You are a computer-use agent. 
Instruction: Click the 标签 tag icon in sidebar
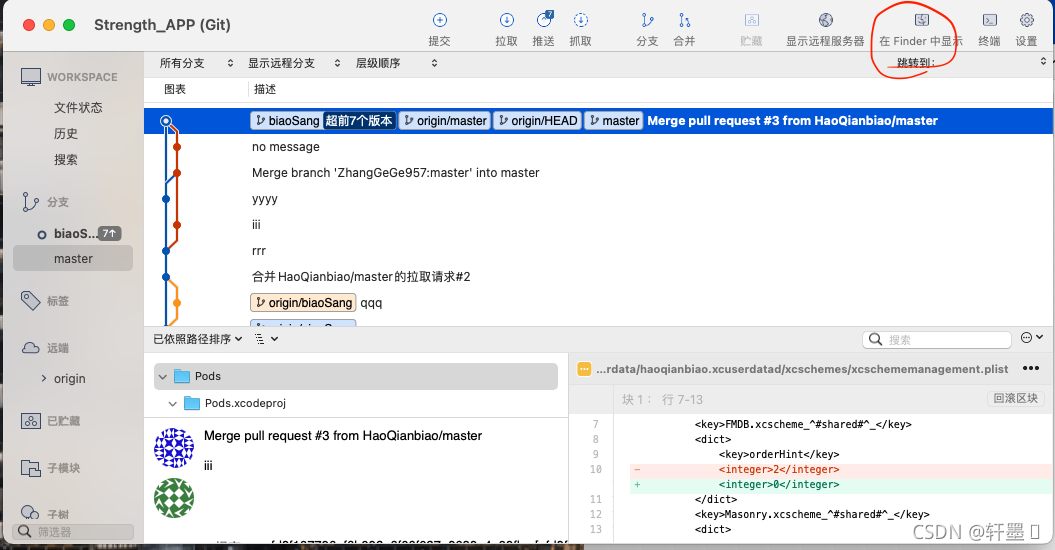[x=30, y=301]
